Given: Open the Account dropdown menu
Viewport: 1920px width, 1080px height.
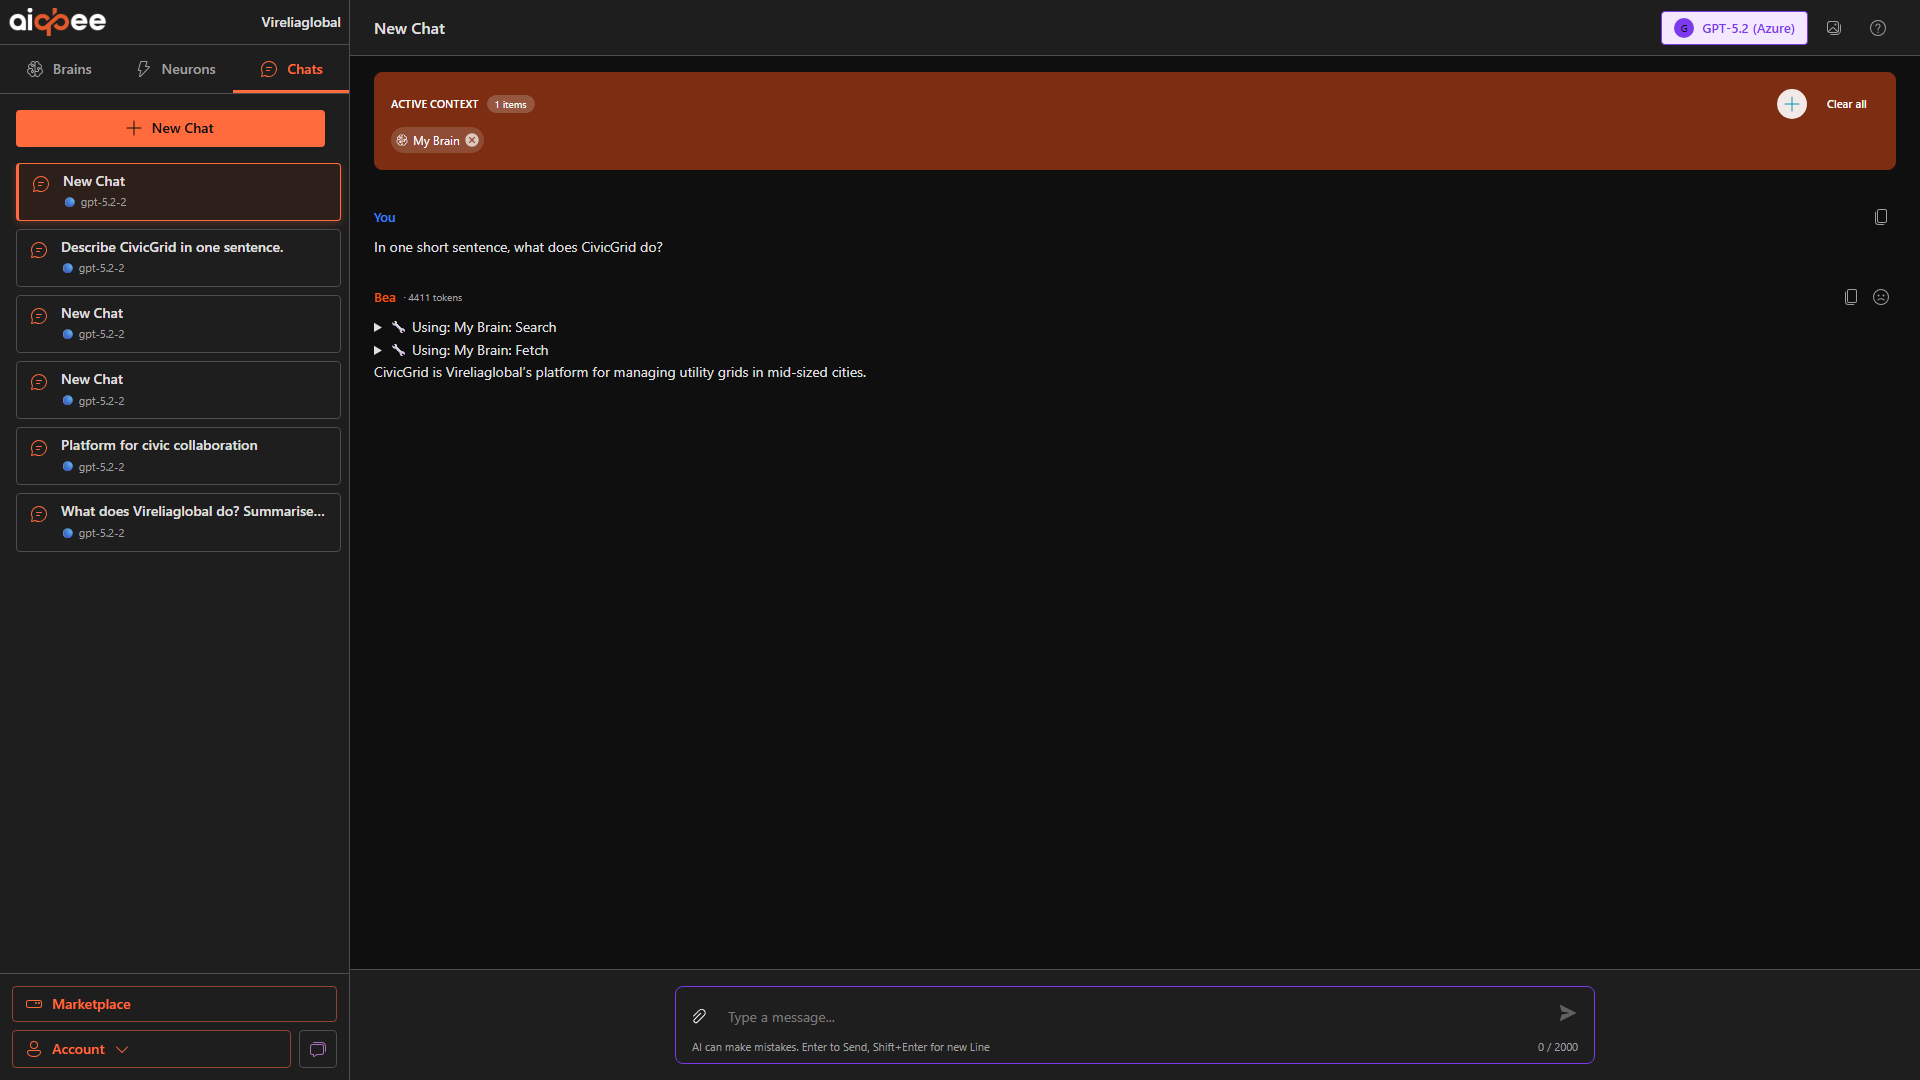Looking at the screenshot, I should [151, 1049].
